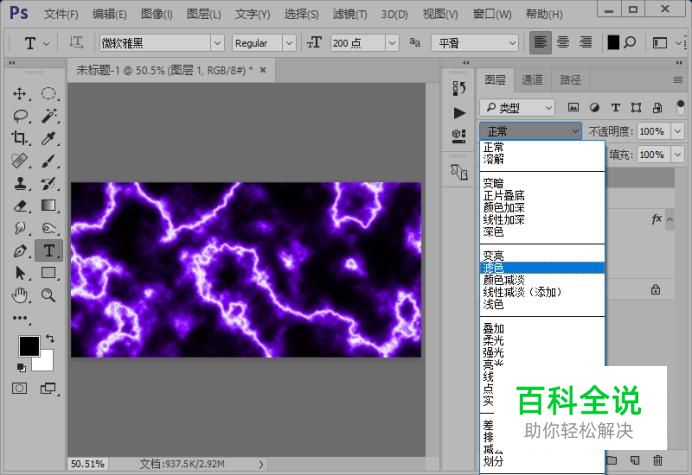Open the anti-aliasing 平滑 dropdown
Viewport: 692px width, 475px height.
tap(475, 43)
